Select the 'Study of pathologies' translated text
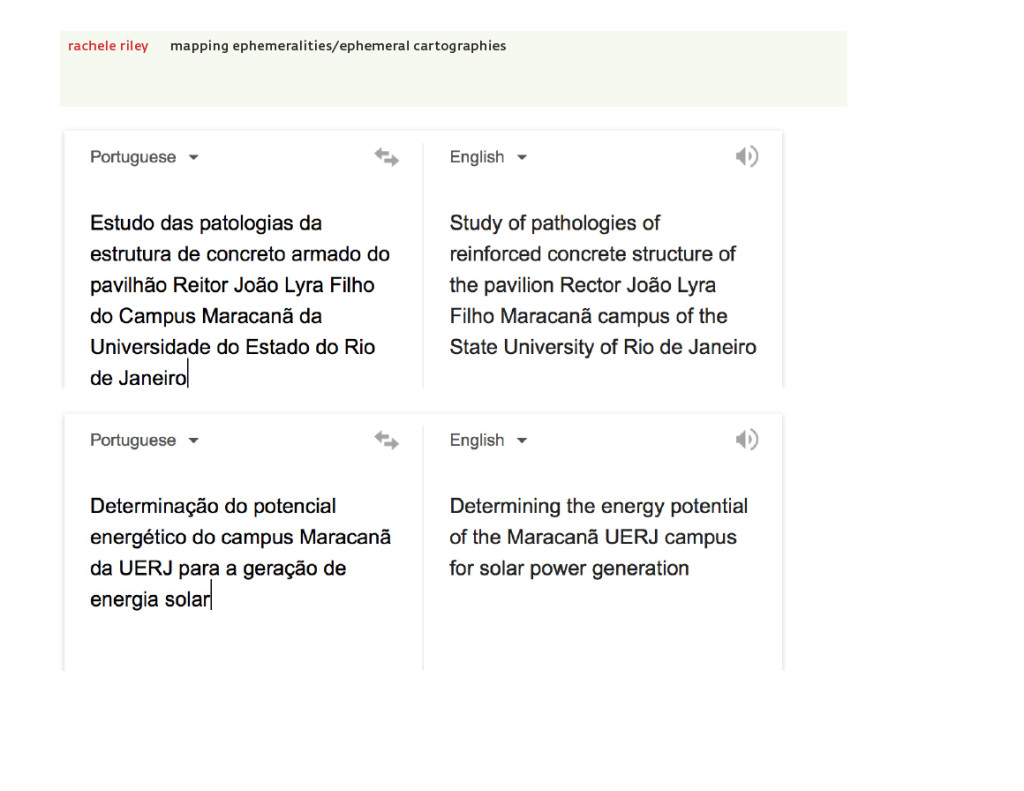 pyautogui.click(x=603, y=285)
